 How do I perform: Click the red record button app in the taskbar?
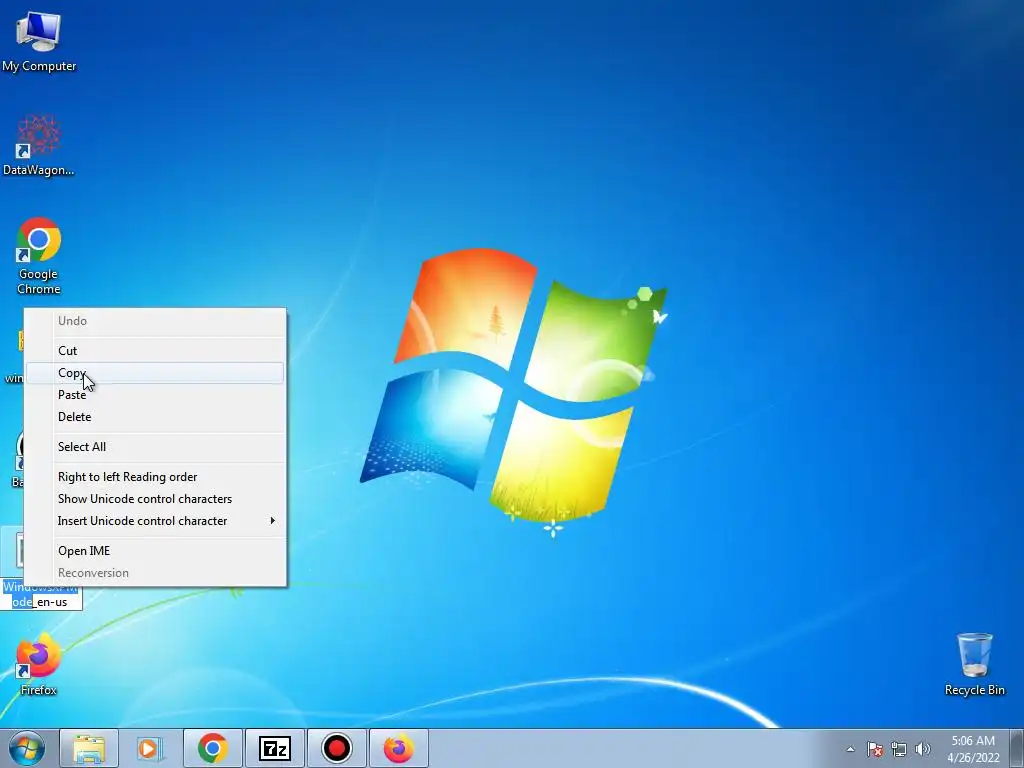tap(336, 748)
